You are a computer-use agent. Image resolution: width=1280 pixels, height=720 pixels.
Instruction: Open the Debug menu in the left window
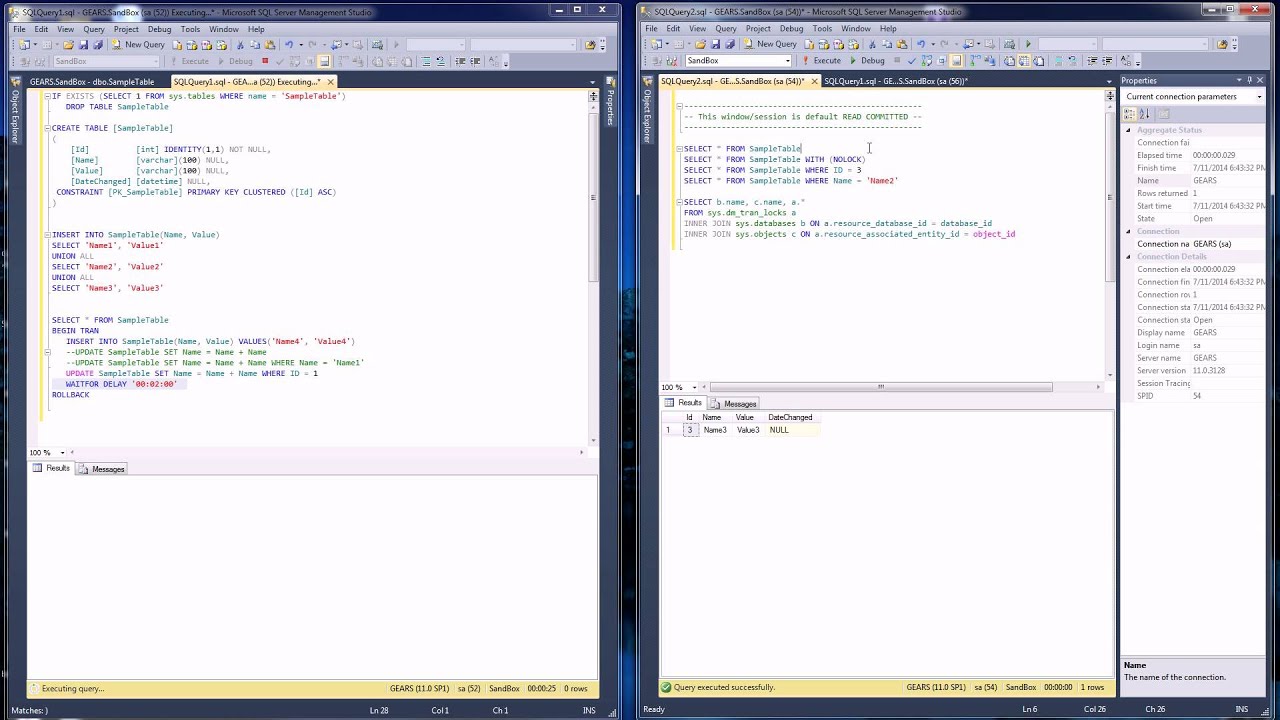[x=159, y=29]
